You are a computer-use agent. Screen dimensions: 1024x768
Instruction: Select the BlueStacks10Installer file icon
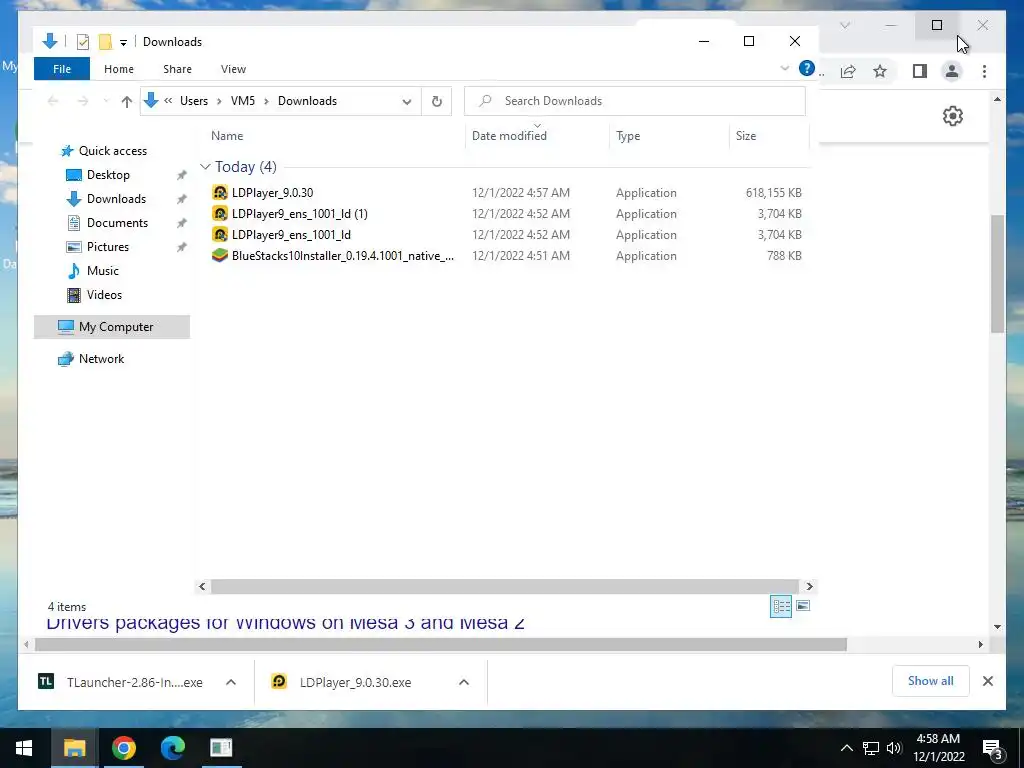click(x=220, y=255)
